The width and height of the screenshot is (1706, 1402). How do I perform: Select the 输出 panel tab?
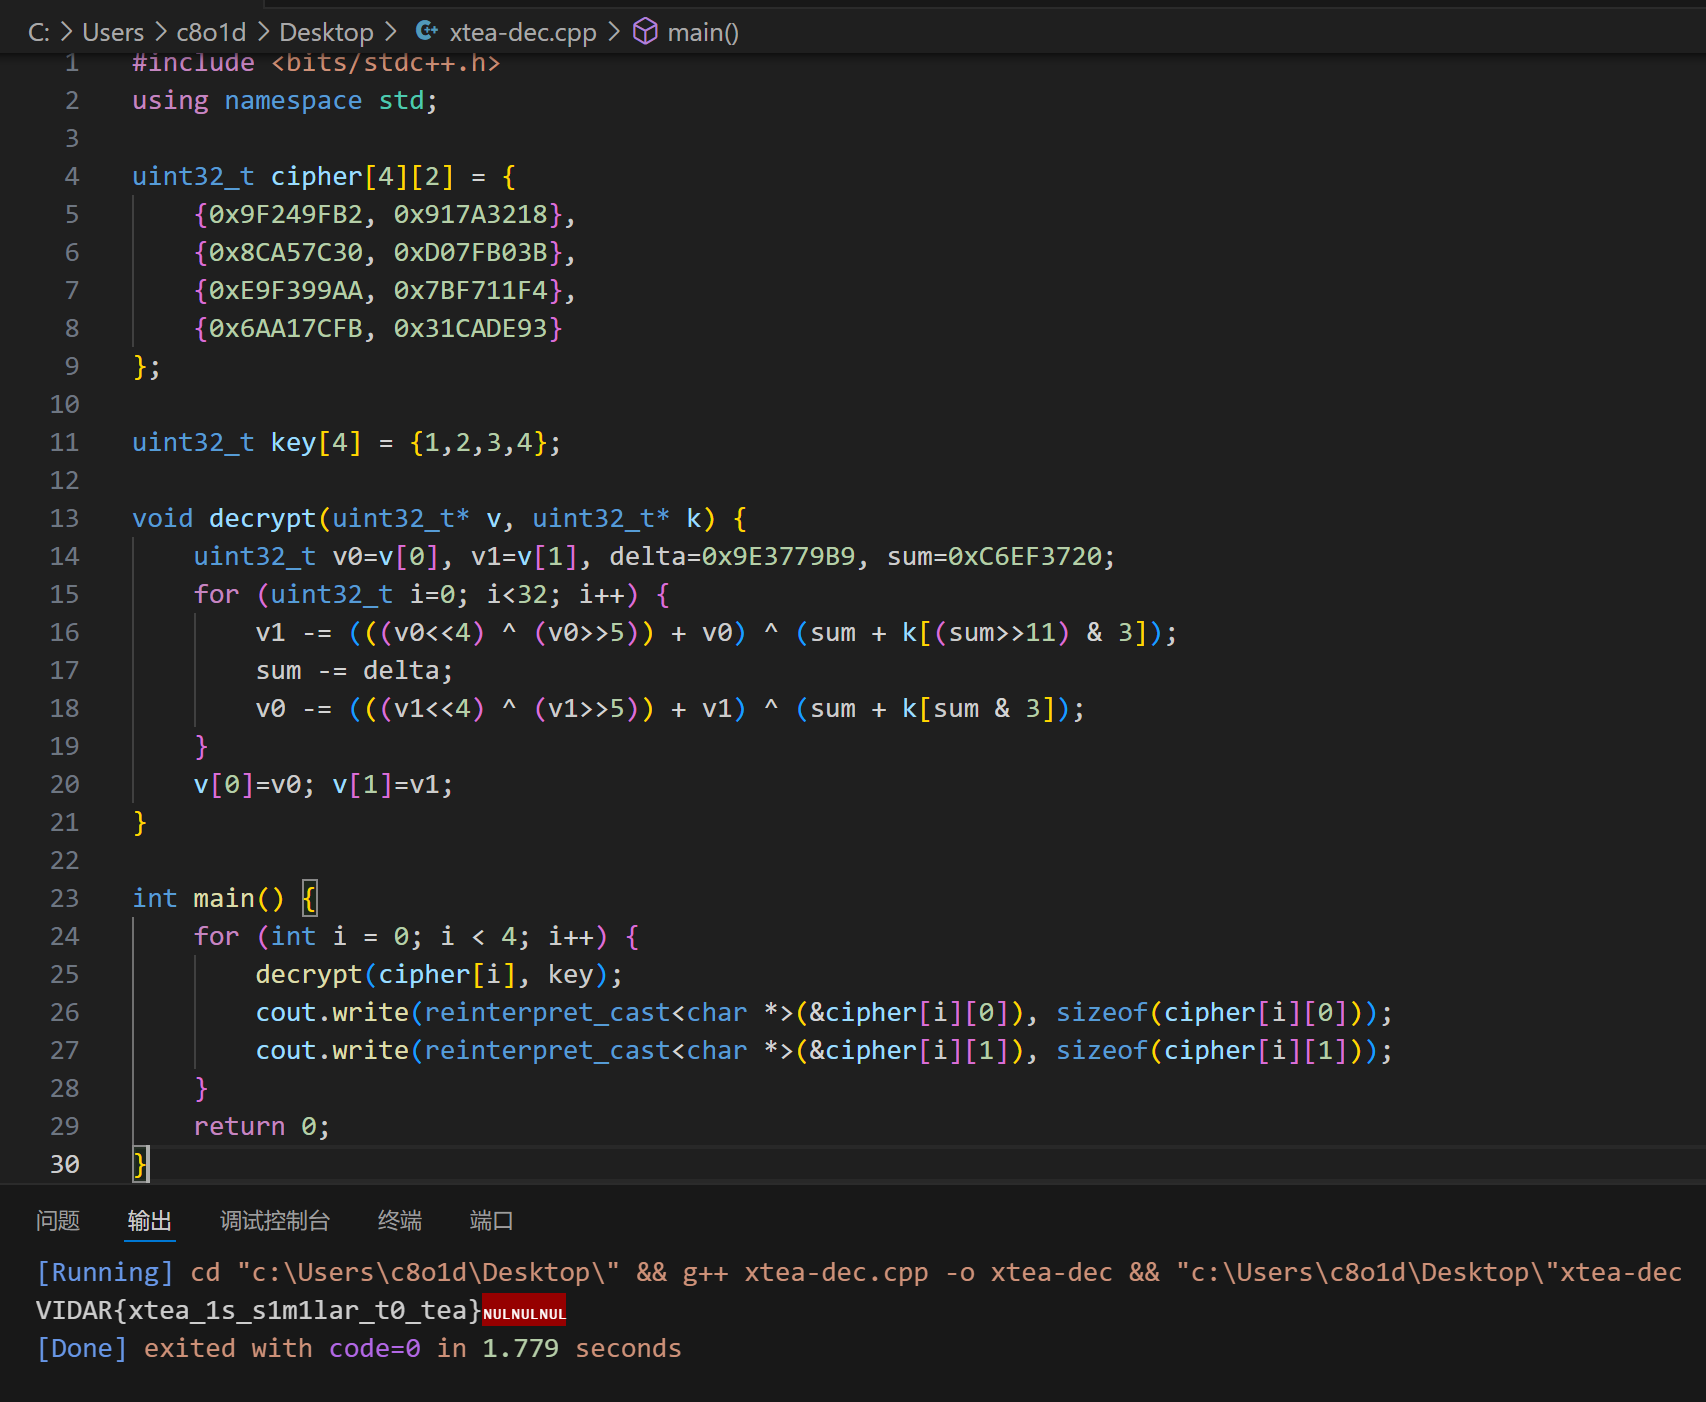(150, 1220)
